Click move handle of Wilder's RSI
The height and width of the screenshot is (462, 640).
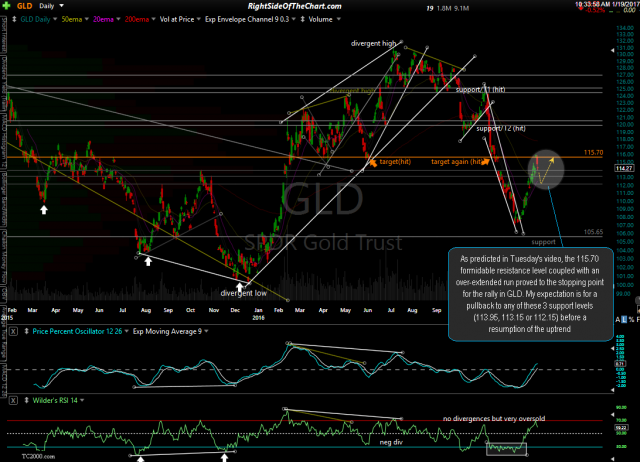pyautogui.click(x=27, y=400)
